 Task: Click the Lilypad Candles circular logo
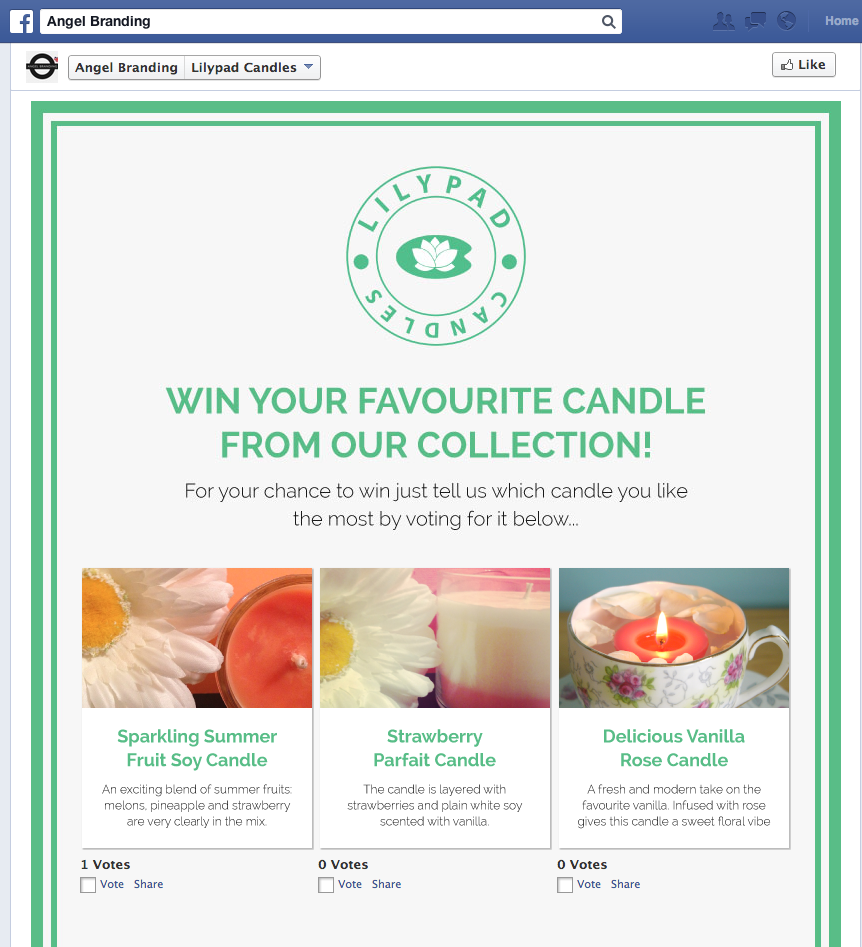[436, 256]
